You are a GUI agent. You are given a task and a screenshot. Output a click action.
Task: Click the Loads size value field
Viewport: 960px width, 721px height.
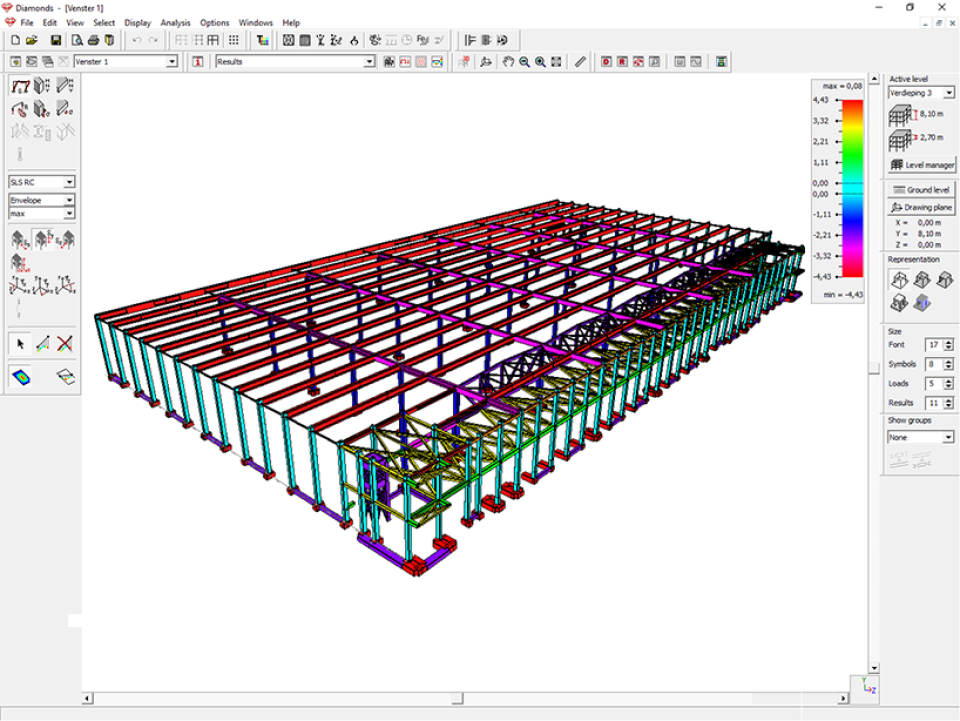(x=933, y=384)
